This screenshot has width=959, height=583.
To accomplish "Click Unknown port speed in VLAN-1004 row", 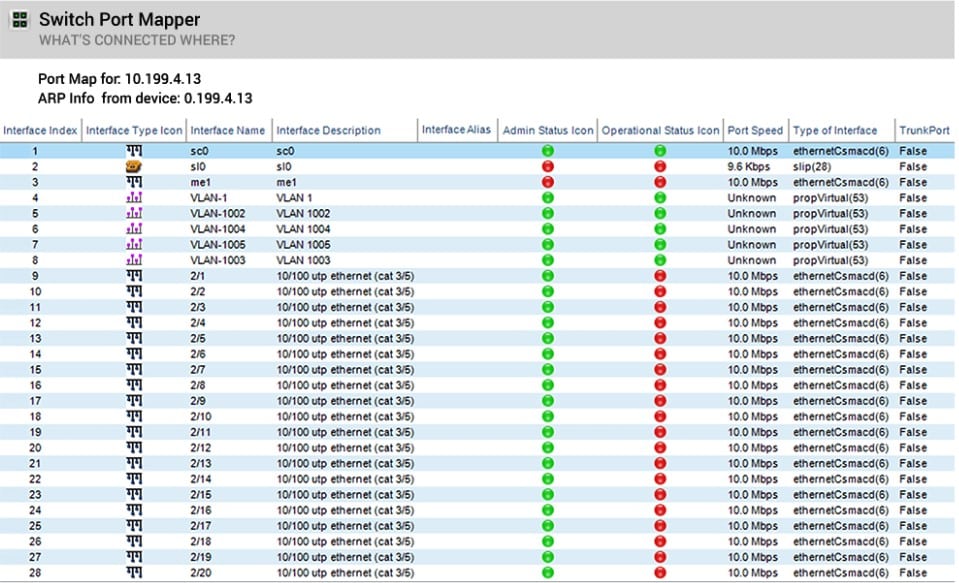I will tap(752, 229).
